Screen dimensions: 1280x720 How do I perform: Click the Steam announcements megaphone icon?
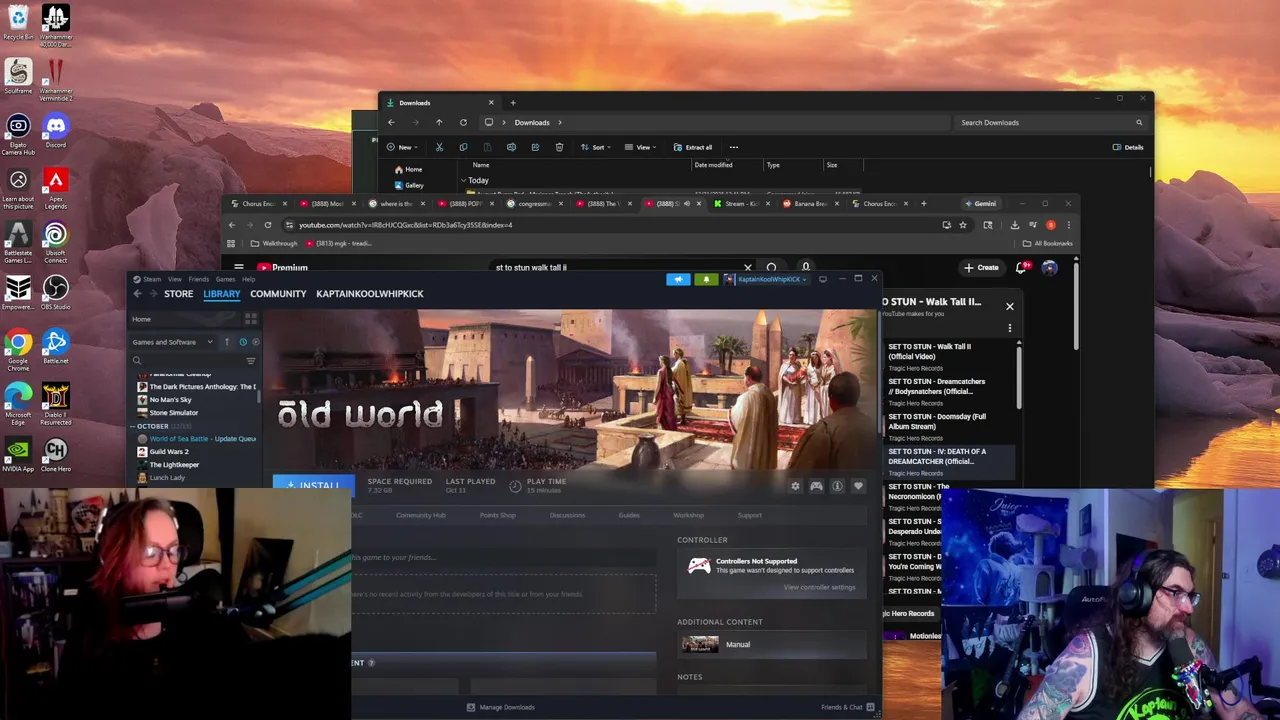tap(678, 279)
